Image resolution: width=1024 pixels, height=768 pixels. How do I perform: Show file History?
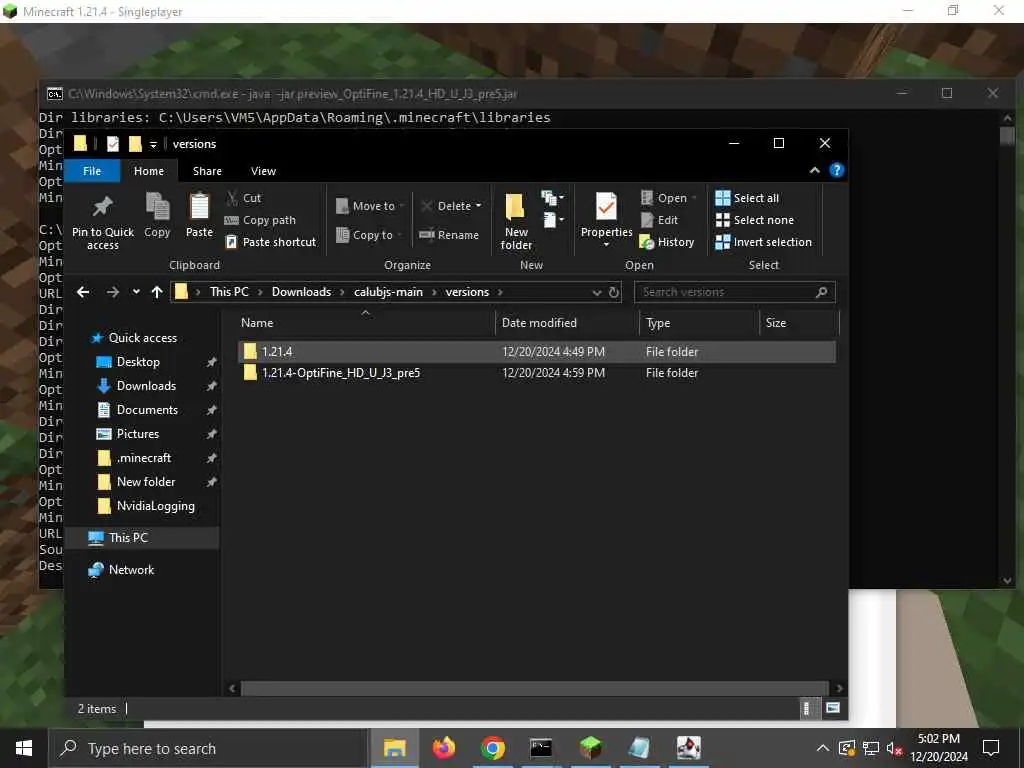pyautogui.click(x=667, y=242)
